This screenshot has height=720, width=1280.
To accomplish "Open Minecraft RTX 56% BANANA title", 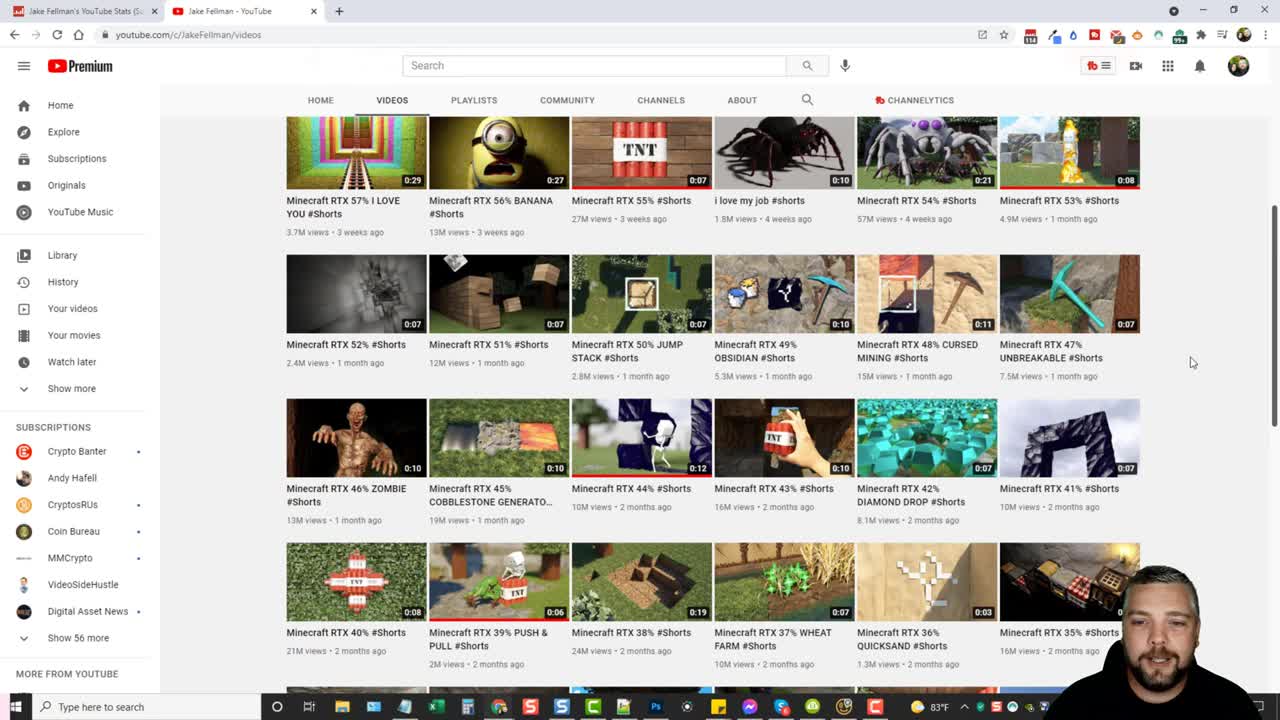I will pos(490,207).
